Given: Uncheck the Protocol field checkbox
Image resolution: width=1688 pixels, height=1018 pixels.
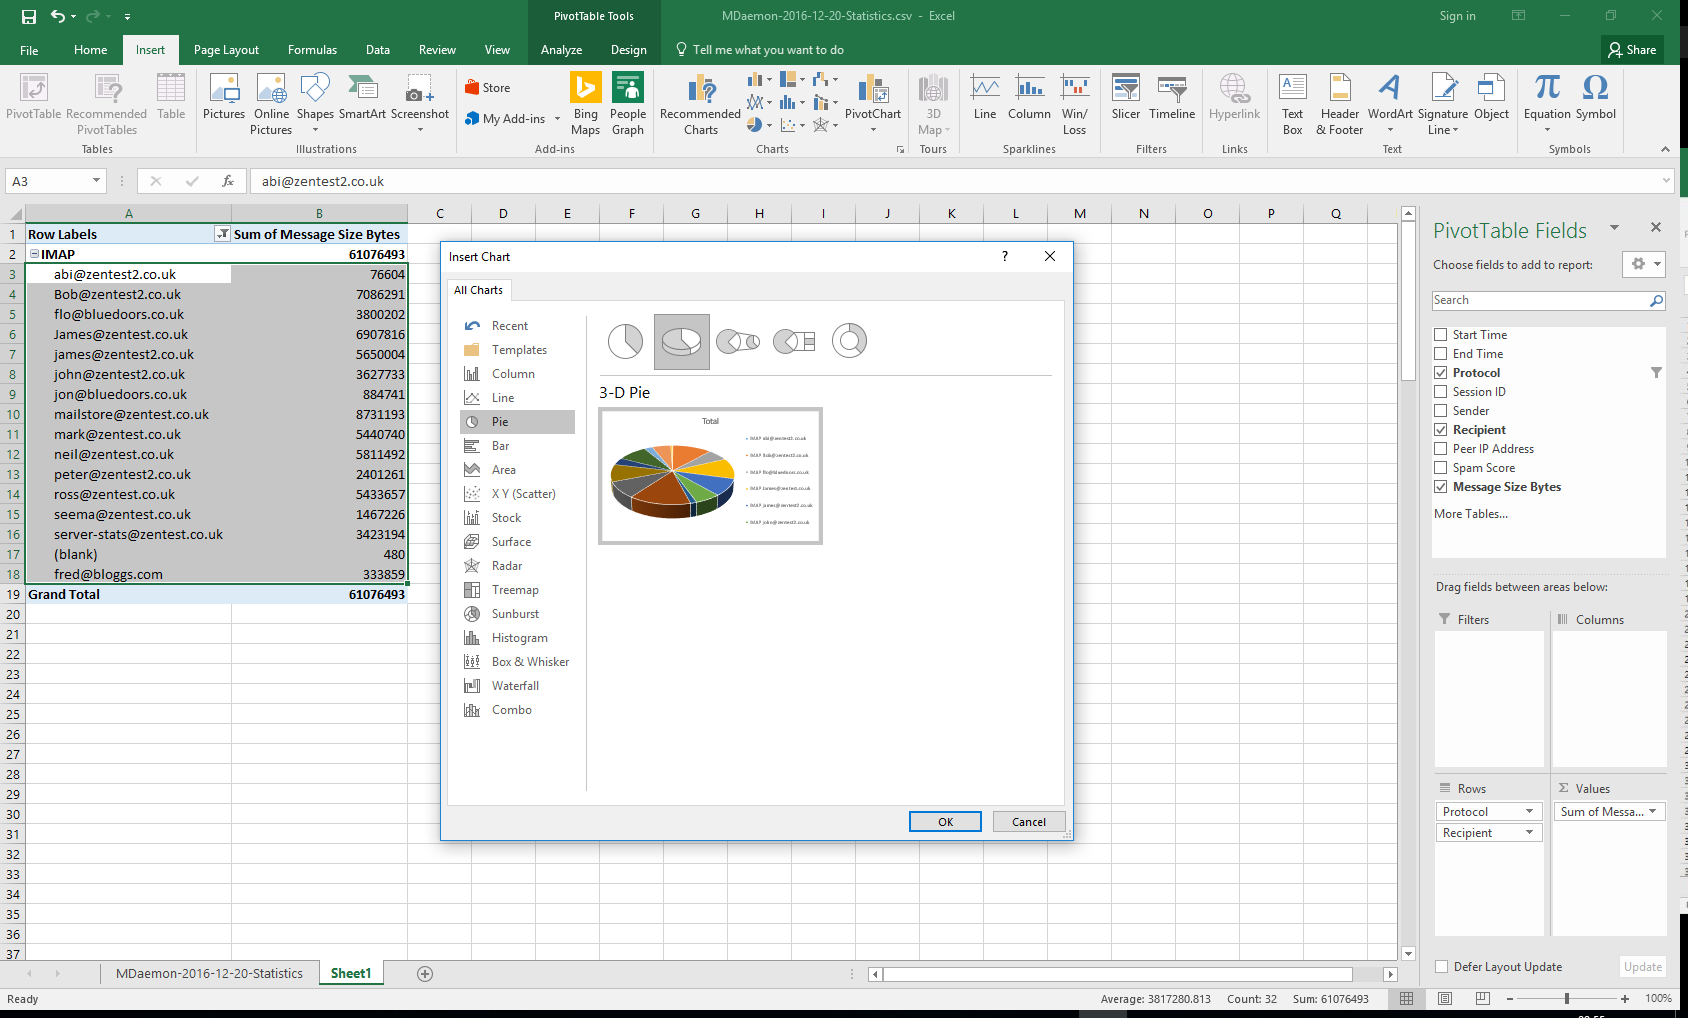Looking at the screenshot, I should point(1441,373).
